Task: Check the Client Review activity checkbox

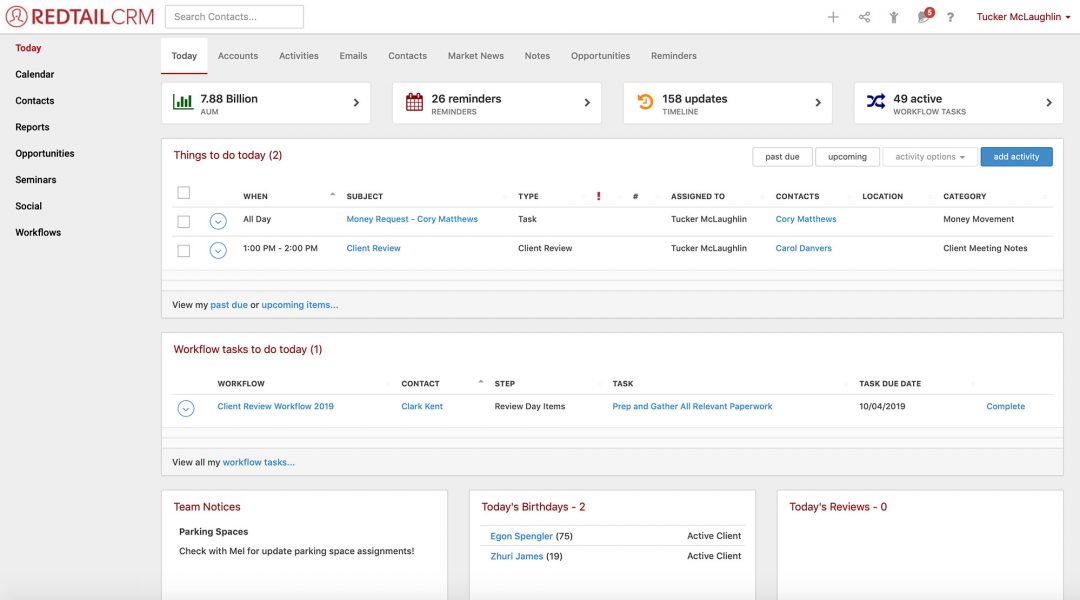Action: (184, 249)
